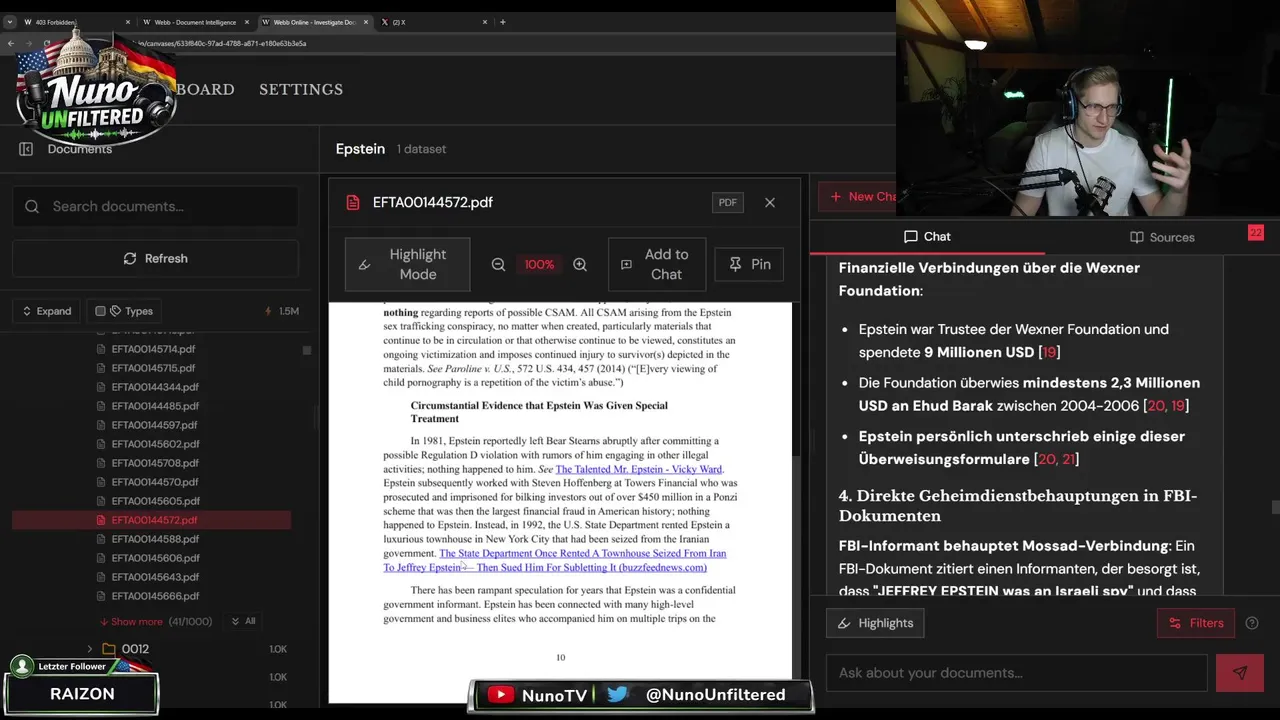
Task: Click the Types tag icon
Action: point(116,311)
